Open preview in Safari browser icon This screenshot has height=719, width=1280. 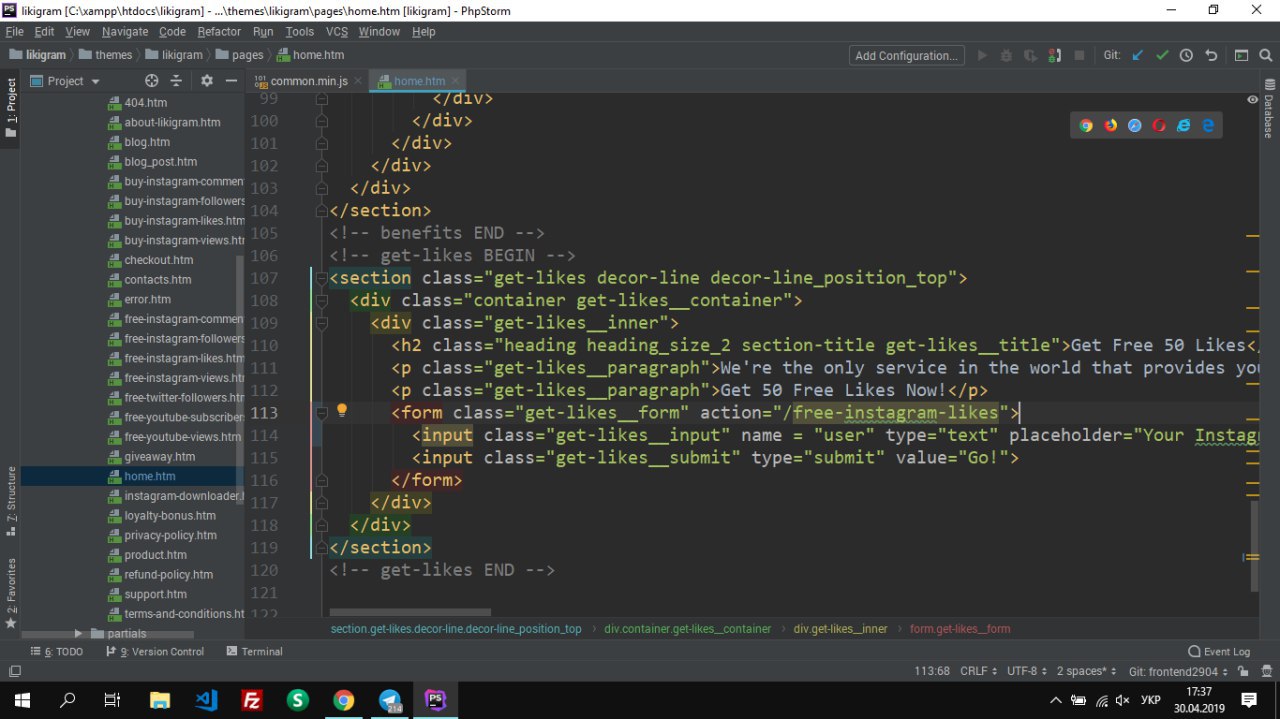pos(1135,125)
